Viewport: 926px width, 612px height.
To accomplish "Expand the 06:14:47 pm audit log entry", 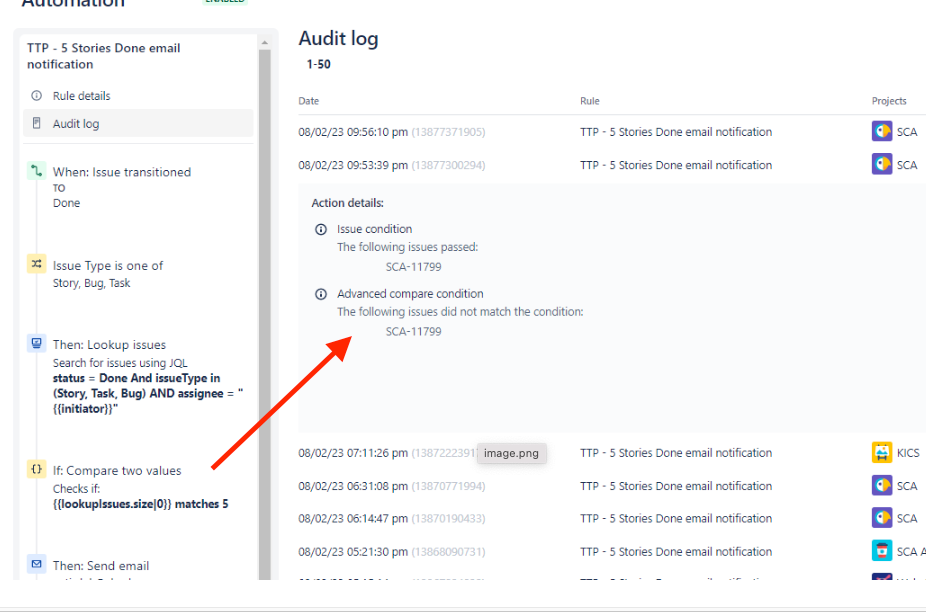I will pos(612,519).
